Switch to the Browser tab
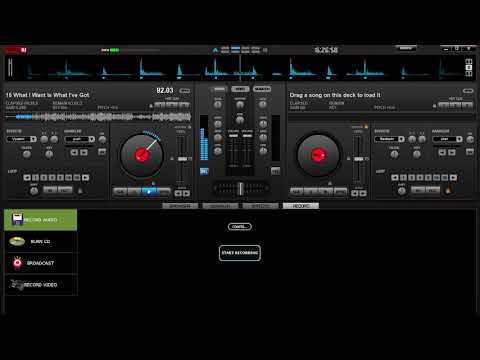This screenshot has width=480, height=360. point(180,206)
